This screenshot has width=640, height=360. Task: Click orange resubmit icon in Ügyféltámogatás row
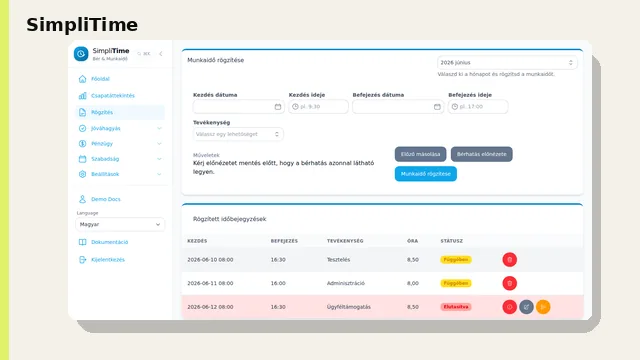point(543,307)
